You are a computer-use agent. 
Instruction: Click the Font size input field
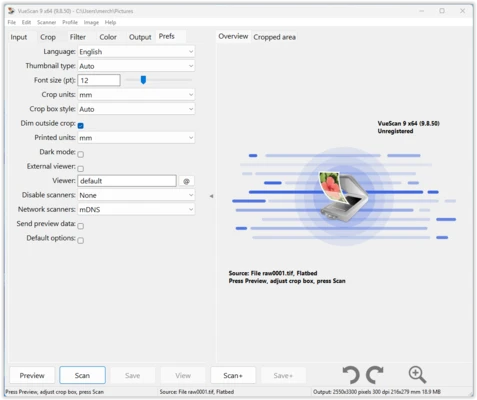(99, 80)
